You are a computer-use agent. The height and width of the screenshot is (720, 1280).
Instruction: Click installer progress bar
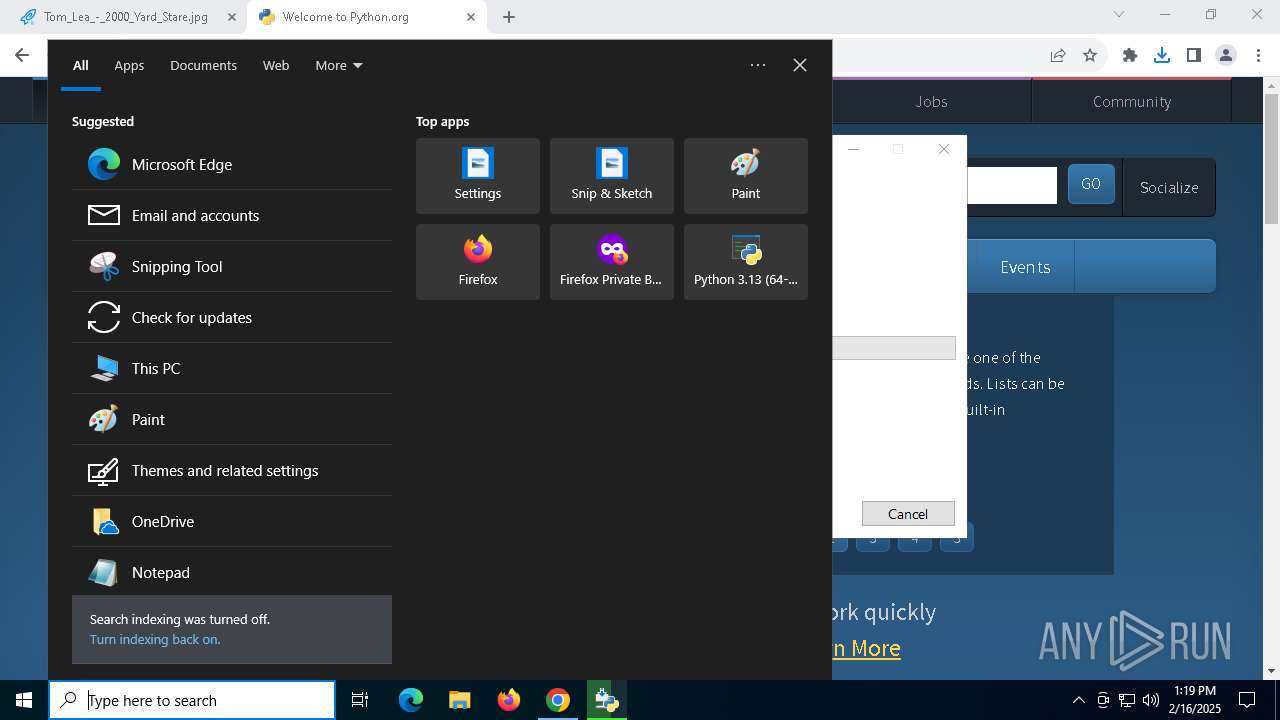894,348
